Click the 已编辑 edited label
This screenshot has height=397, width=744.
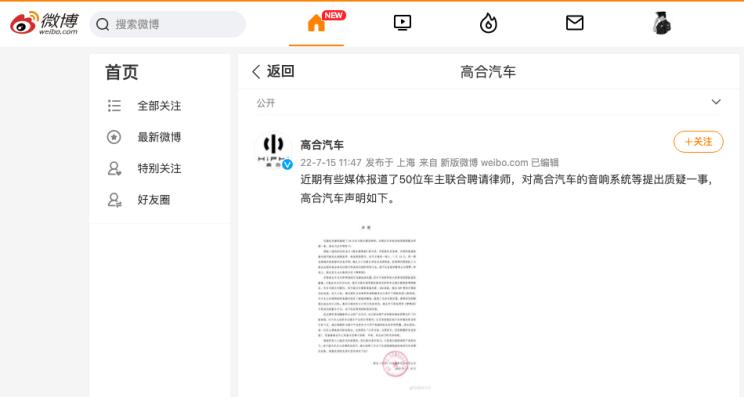coord(545,163)
